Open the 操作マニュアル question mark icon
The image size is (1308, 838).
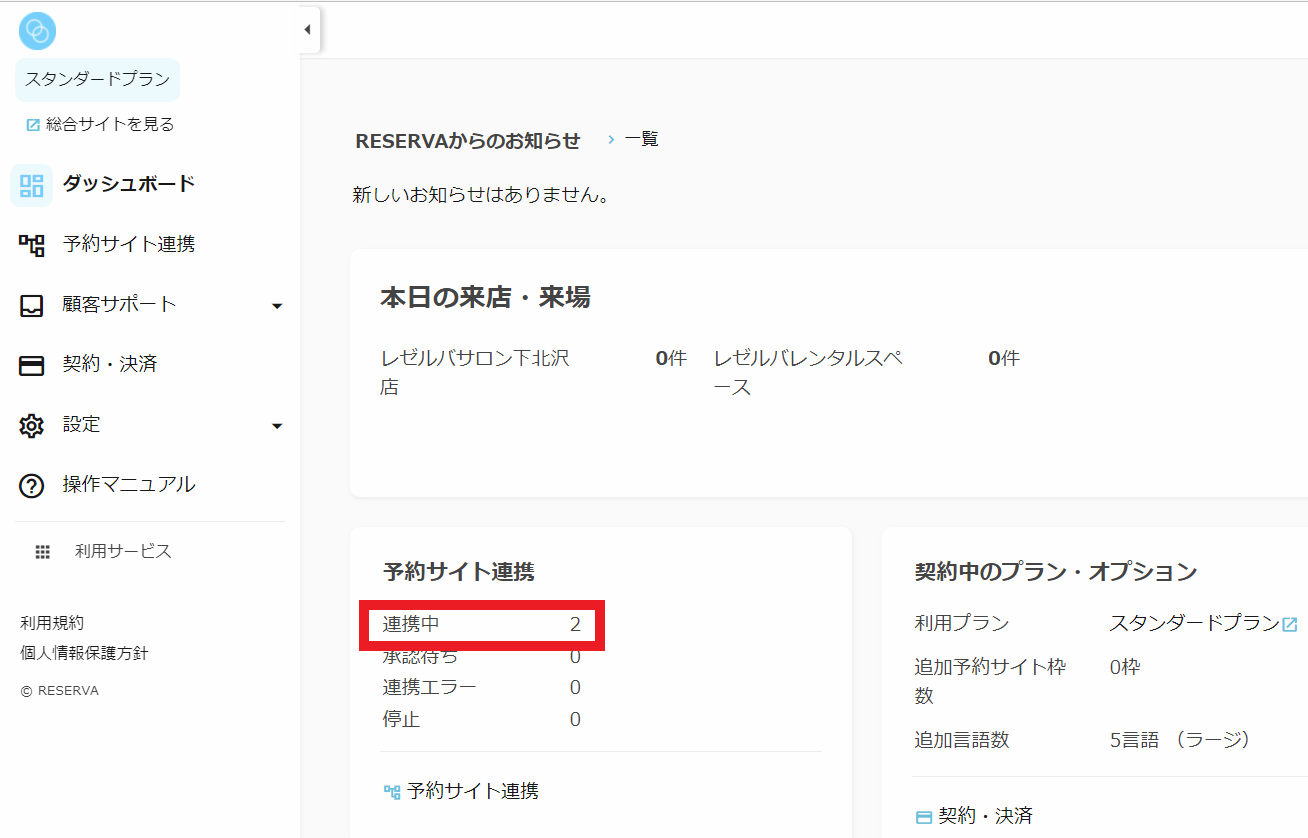coord(32,486)
